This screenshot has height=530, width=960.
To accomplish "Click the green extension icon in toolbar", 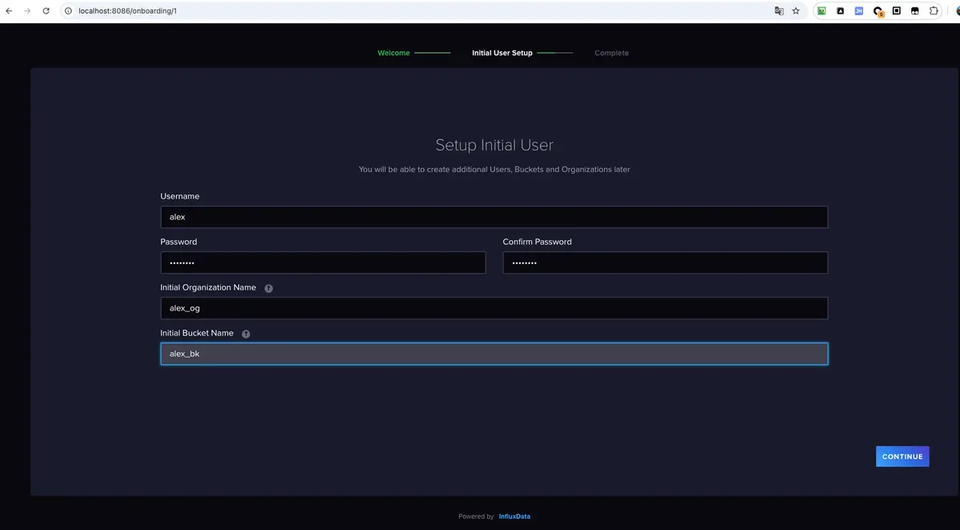I will [x=822, y=11].
